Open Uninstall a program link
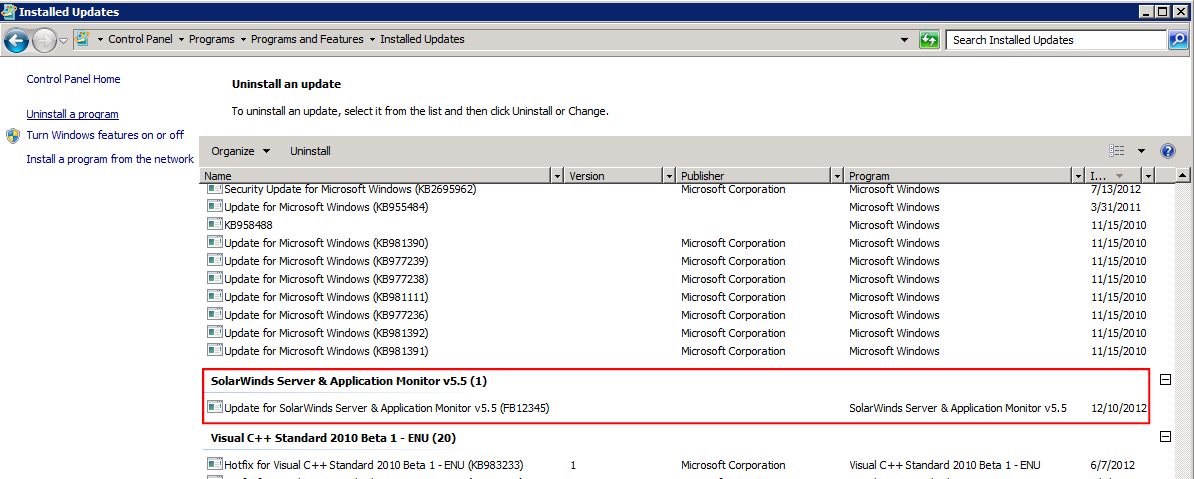The width and height of the screenshot is (1194, 479). 72,114
